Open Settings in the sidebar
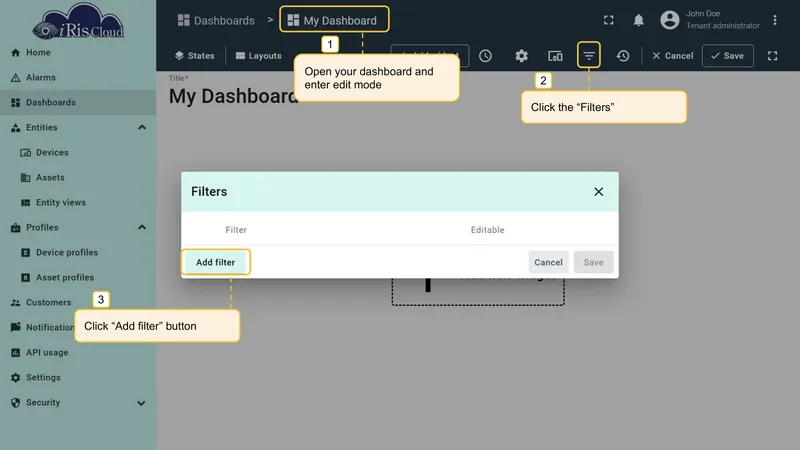The width and height of the screenshot is (800, 450). (78, 378)
